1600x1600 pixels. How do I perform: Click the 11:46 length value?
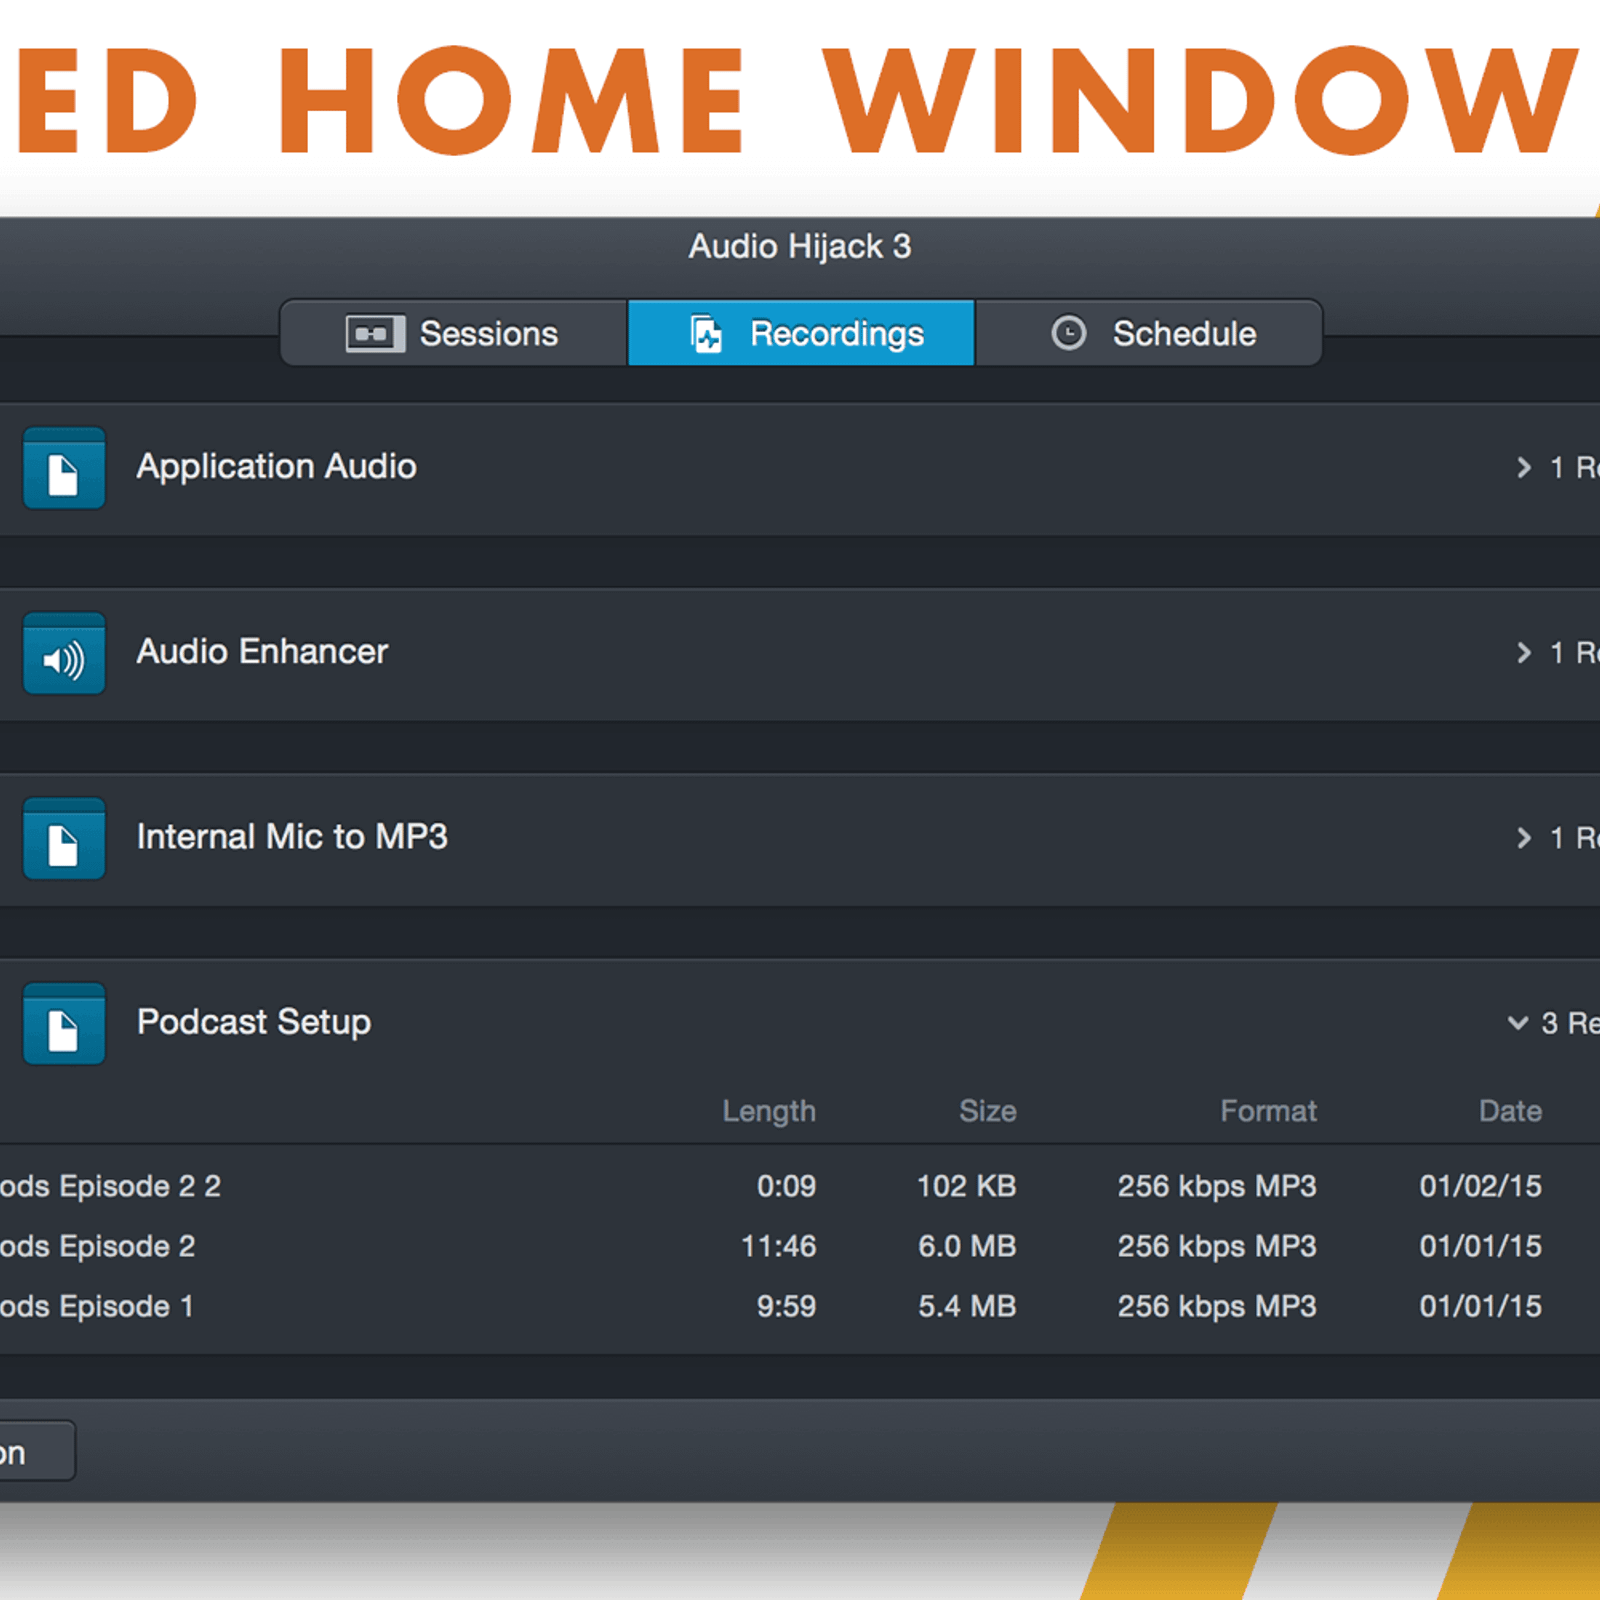[778, 1246]
